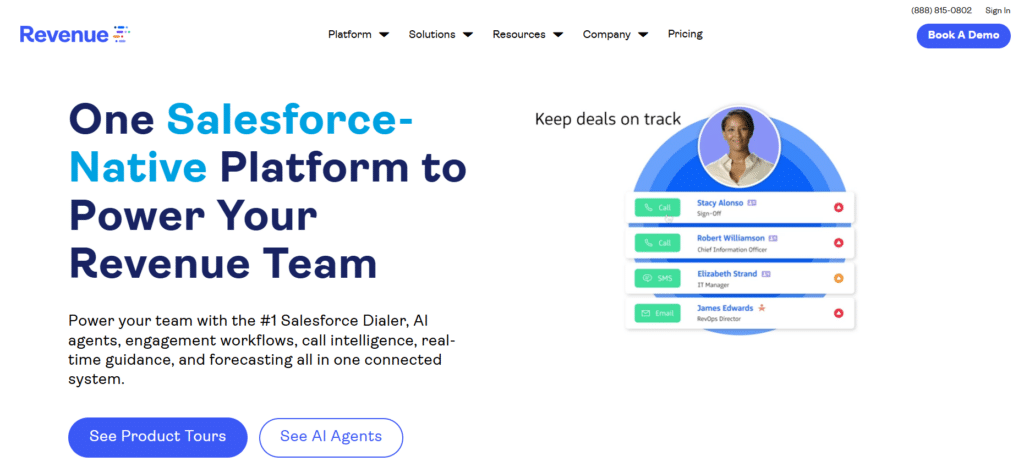Go to the Pricing page
Viewport: 1024px width, 467px height.
point(685,34)
